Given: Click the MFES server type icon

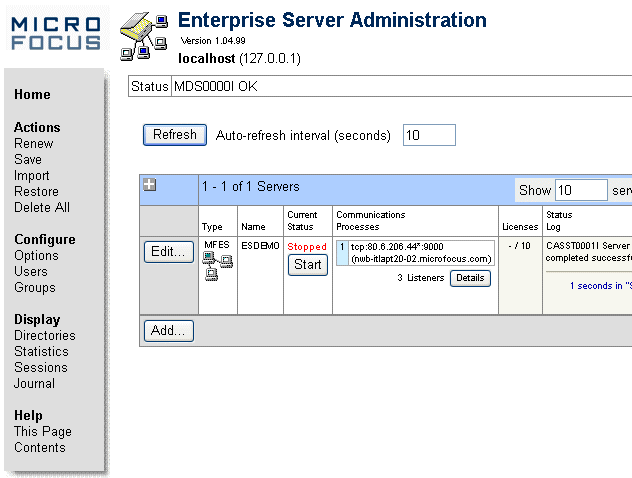Looking at the screenshot, I should pyautogui.click(x=217, y=266).
